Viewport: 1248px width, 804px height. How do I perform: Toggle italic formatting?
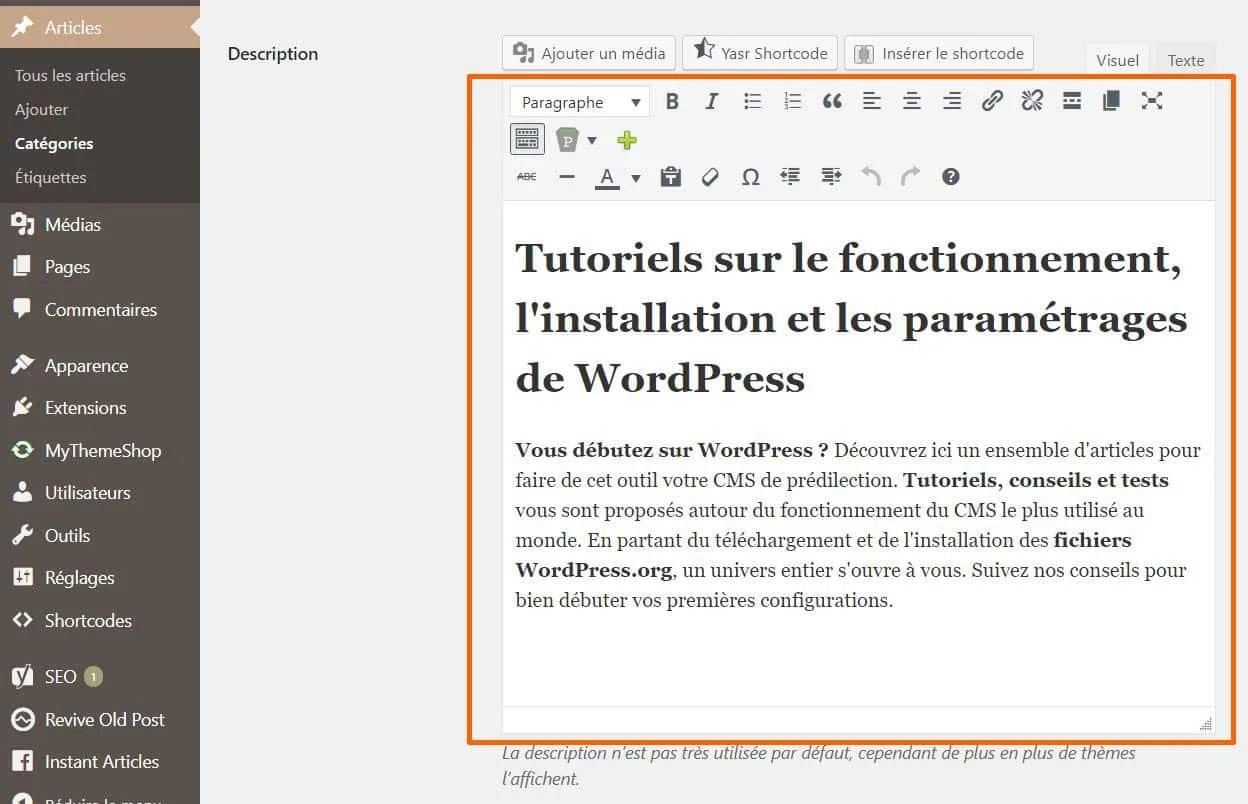coord(712,101)
